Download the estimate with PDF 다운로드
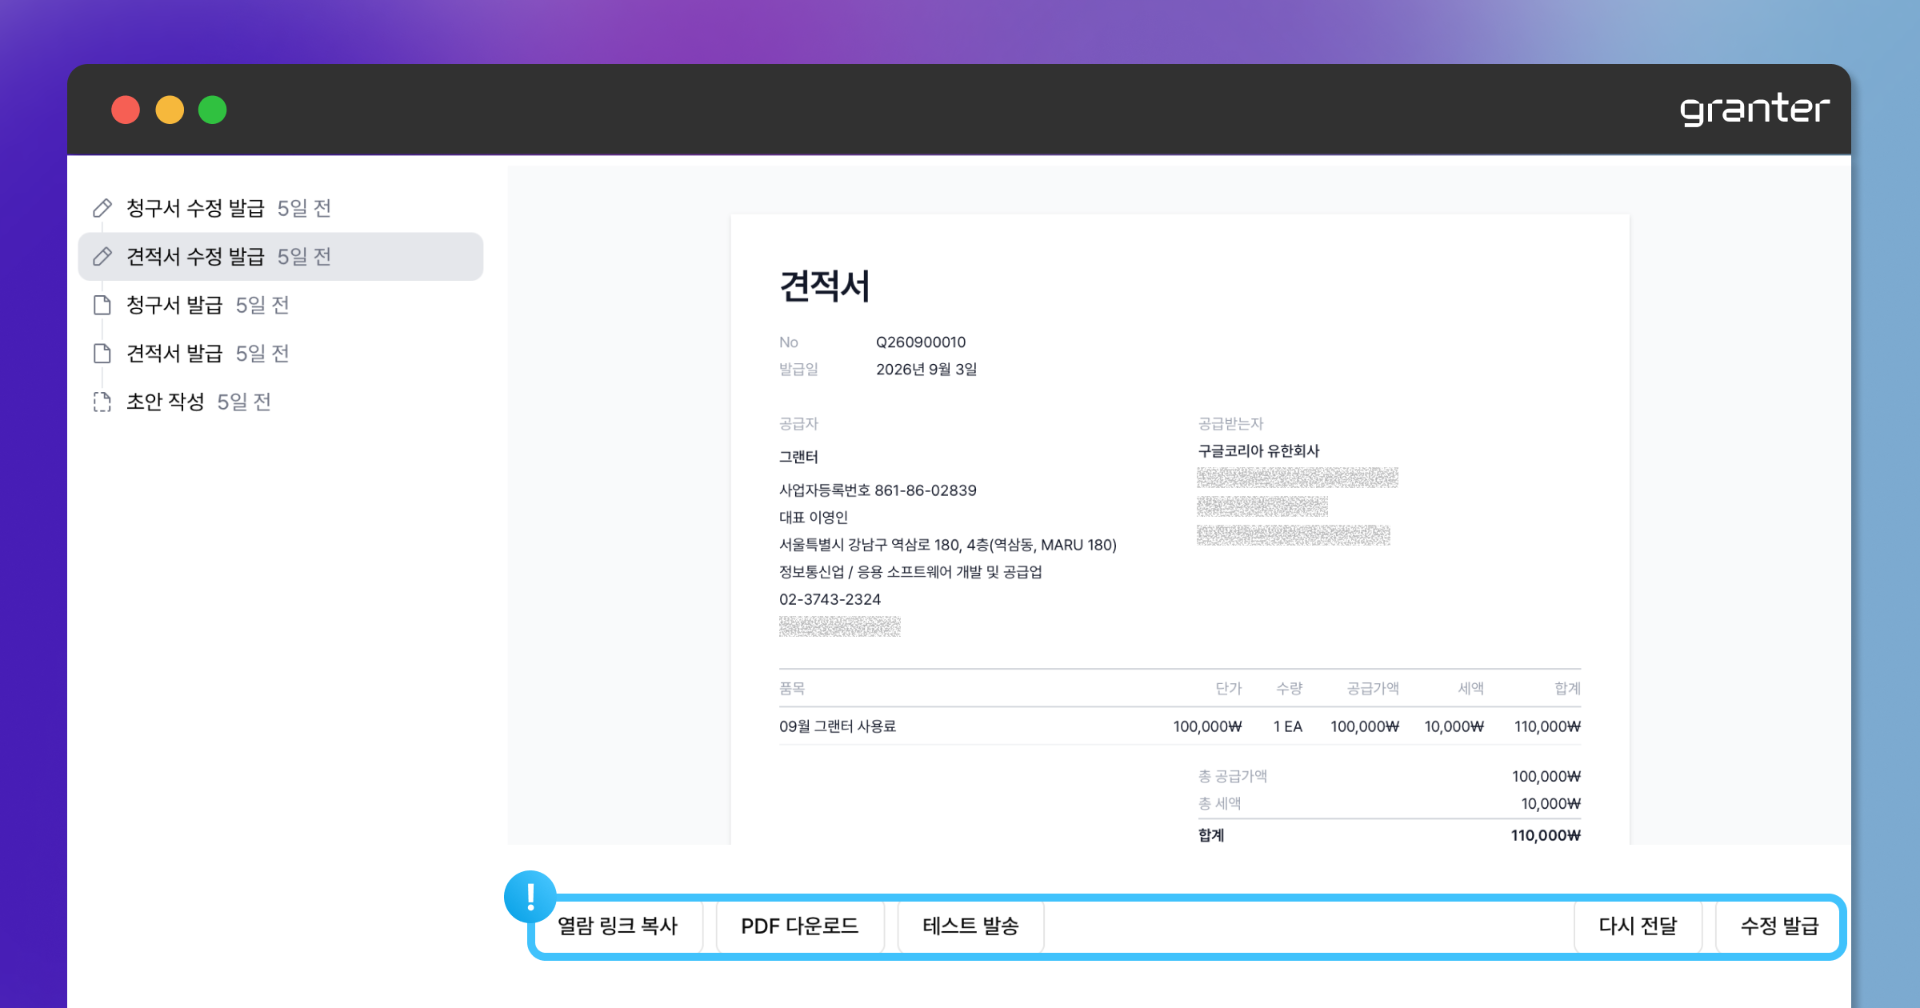The image size is (1920, 1008). tap(800, 926)
